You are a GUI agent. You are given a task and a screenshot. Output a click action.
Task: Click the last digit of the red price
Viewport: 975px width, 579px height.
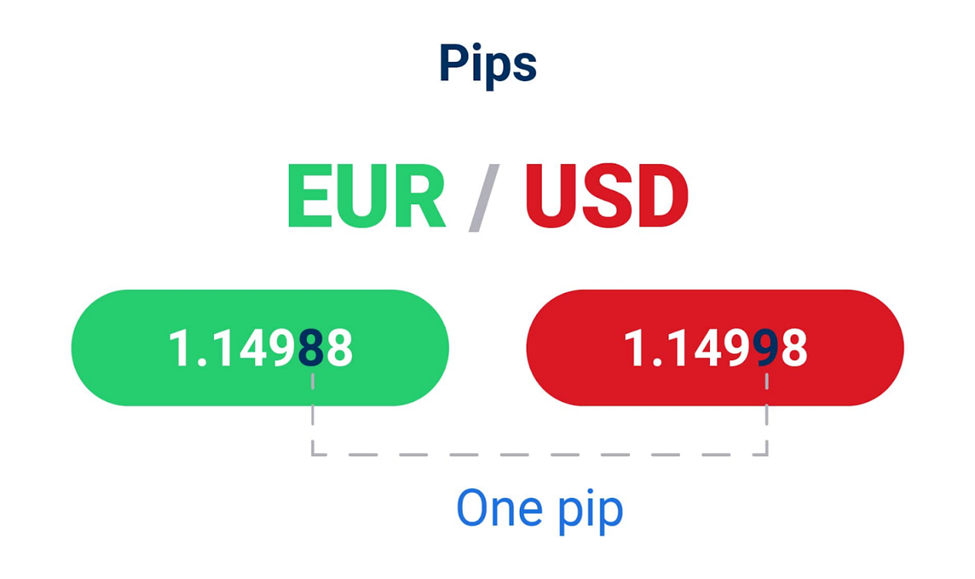point(795,349)
